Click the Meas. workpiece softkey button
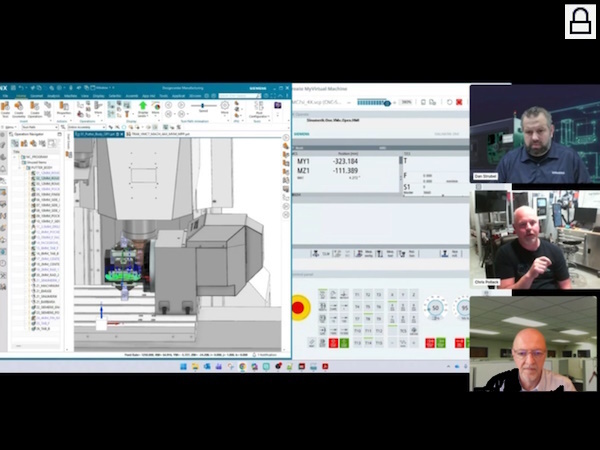The height and width of the screenshot is (450, 600). click(x=364, y=253)
